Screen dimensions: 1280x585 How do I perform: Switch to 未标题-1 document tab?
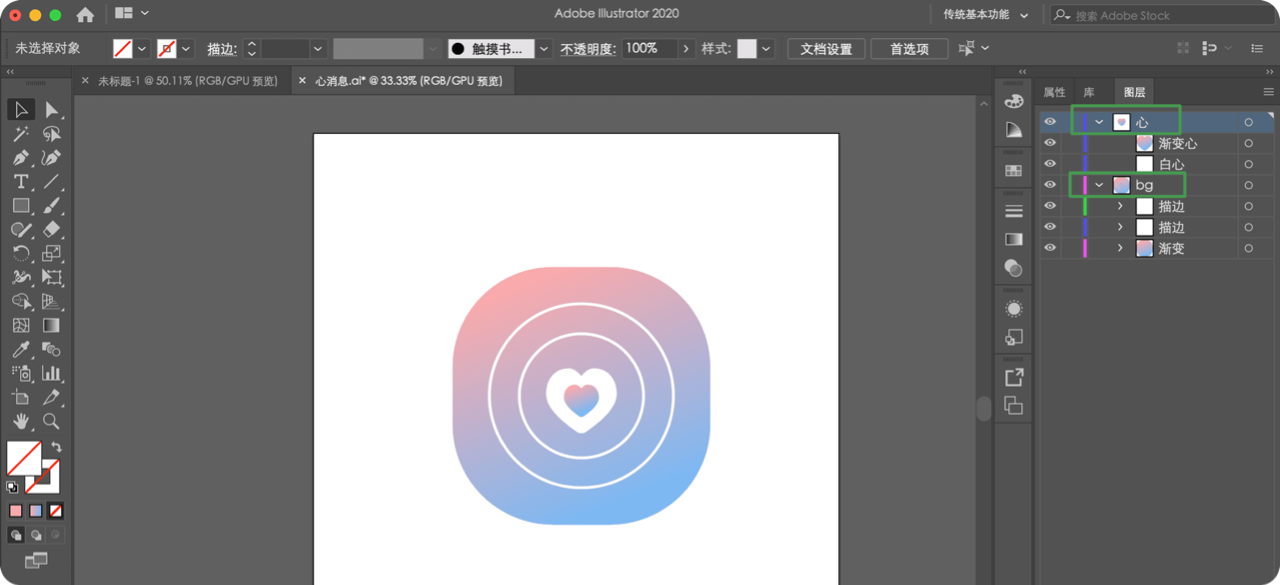(187, 81)
